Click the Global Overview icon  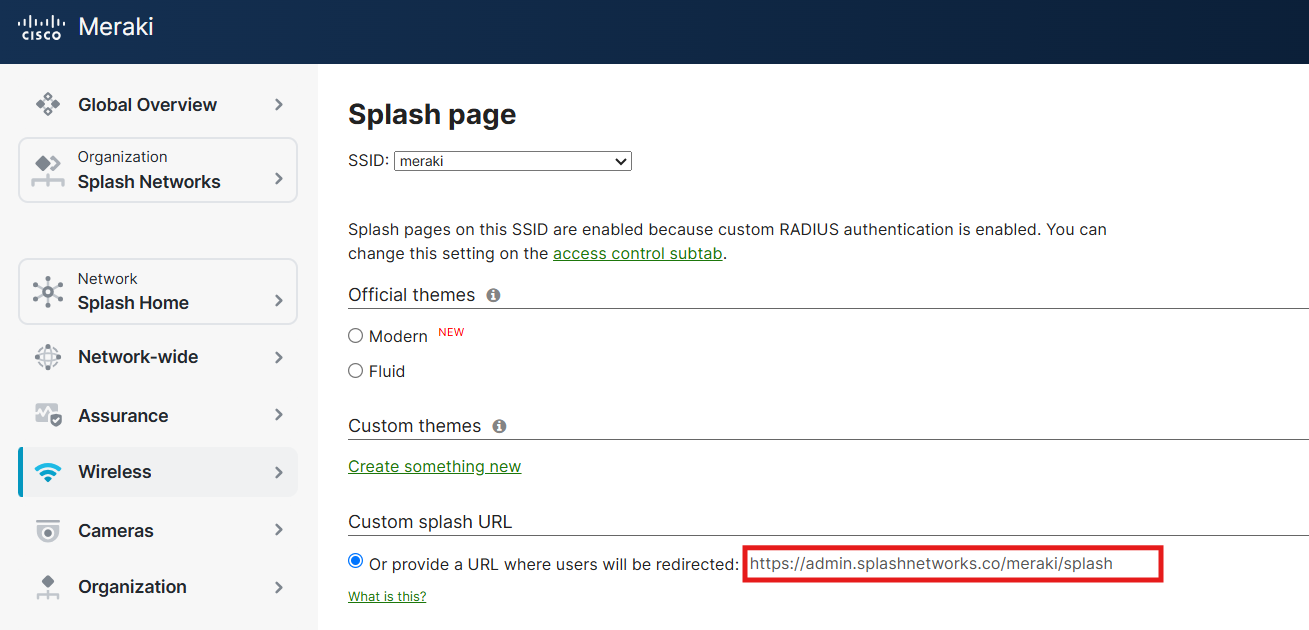(47, 104)
